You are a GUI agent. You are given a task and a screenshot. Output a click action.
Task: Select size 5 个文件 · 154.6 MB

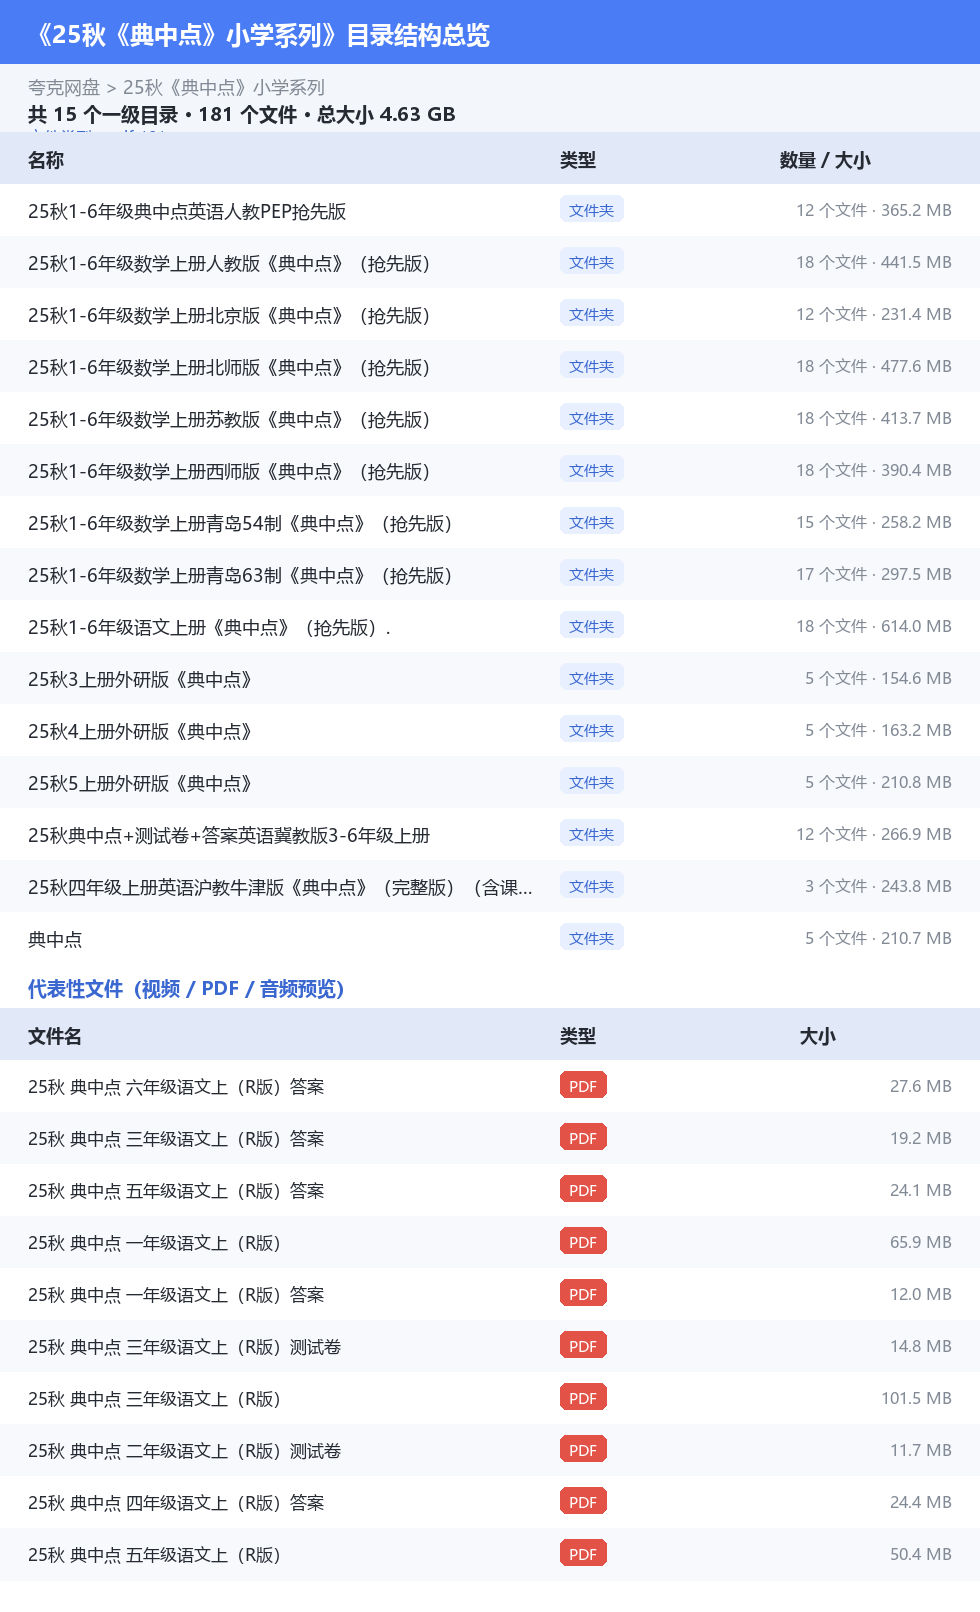pos(878,678)
